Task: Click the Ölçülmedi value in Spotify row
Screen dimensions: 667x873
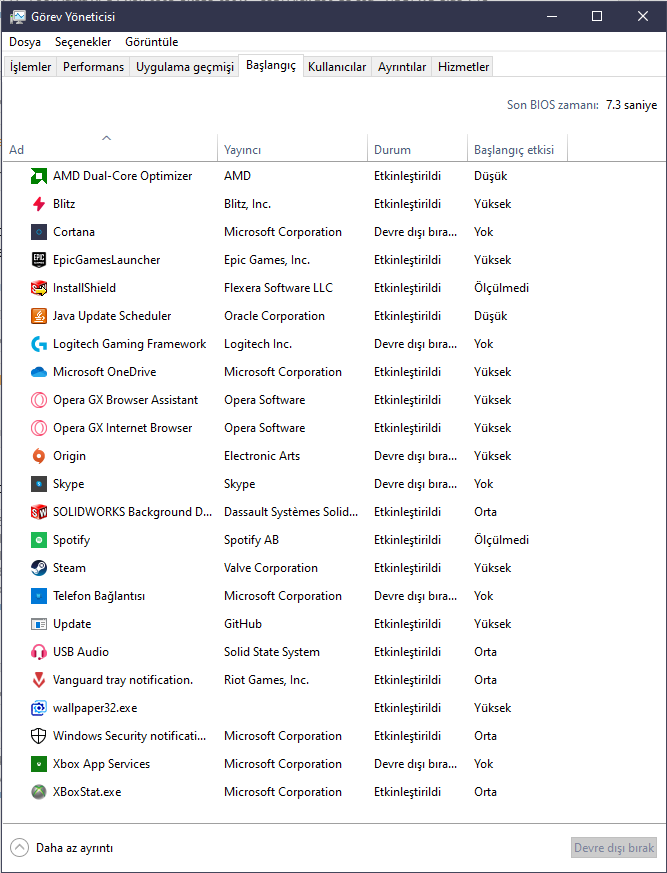Action: [502, 540]
